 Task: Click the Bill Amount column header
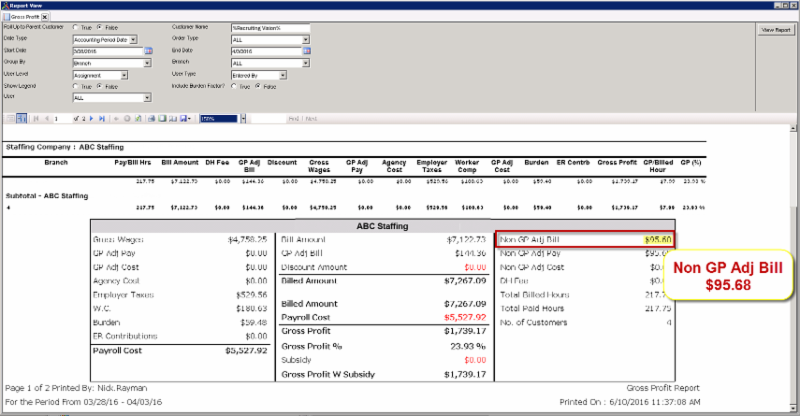[x=180, y=162]
